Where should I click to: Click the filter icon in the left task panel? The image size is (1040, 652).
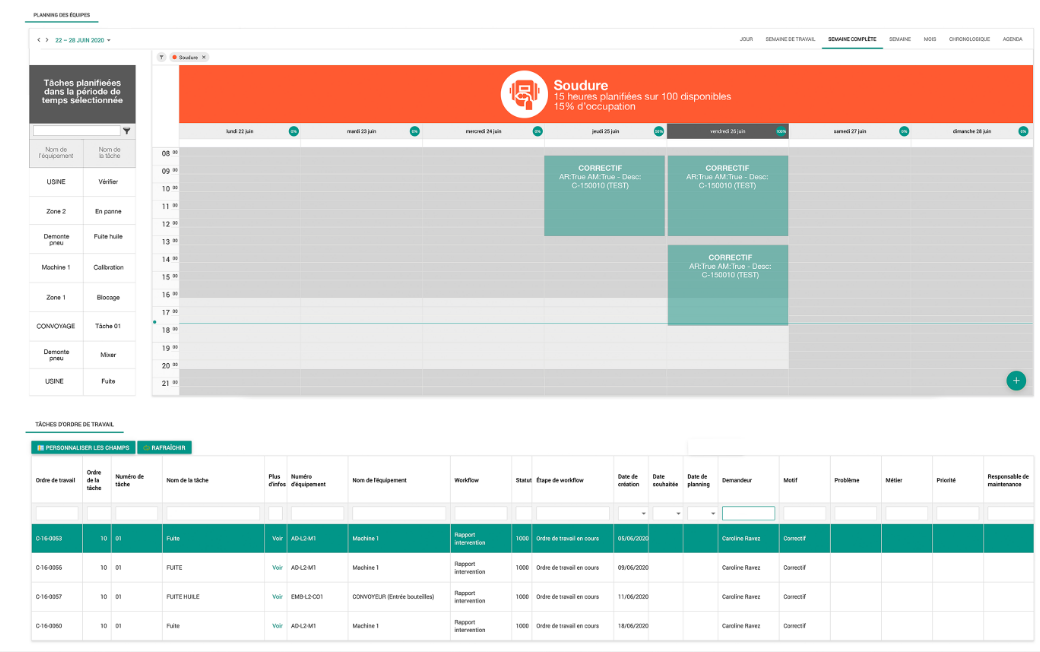click(x=127, y=130)
